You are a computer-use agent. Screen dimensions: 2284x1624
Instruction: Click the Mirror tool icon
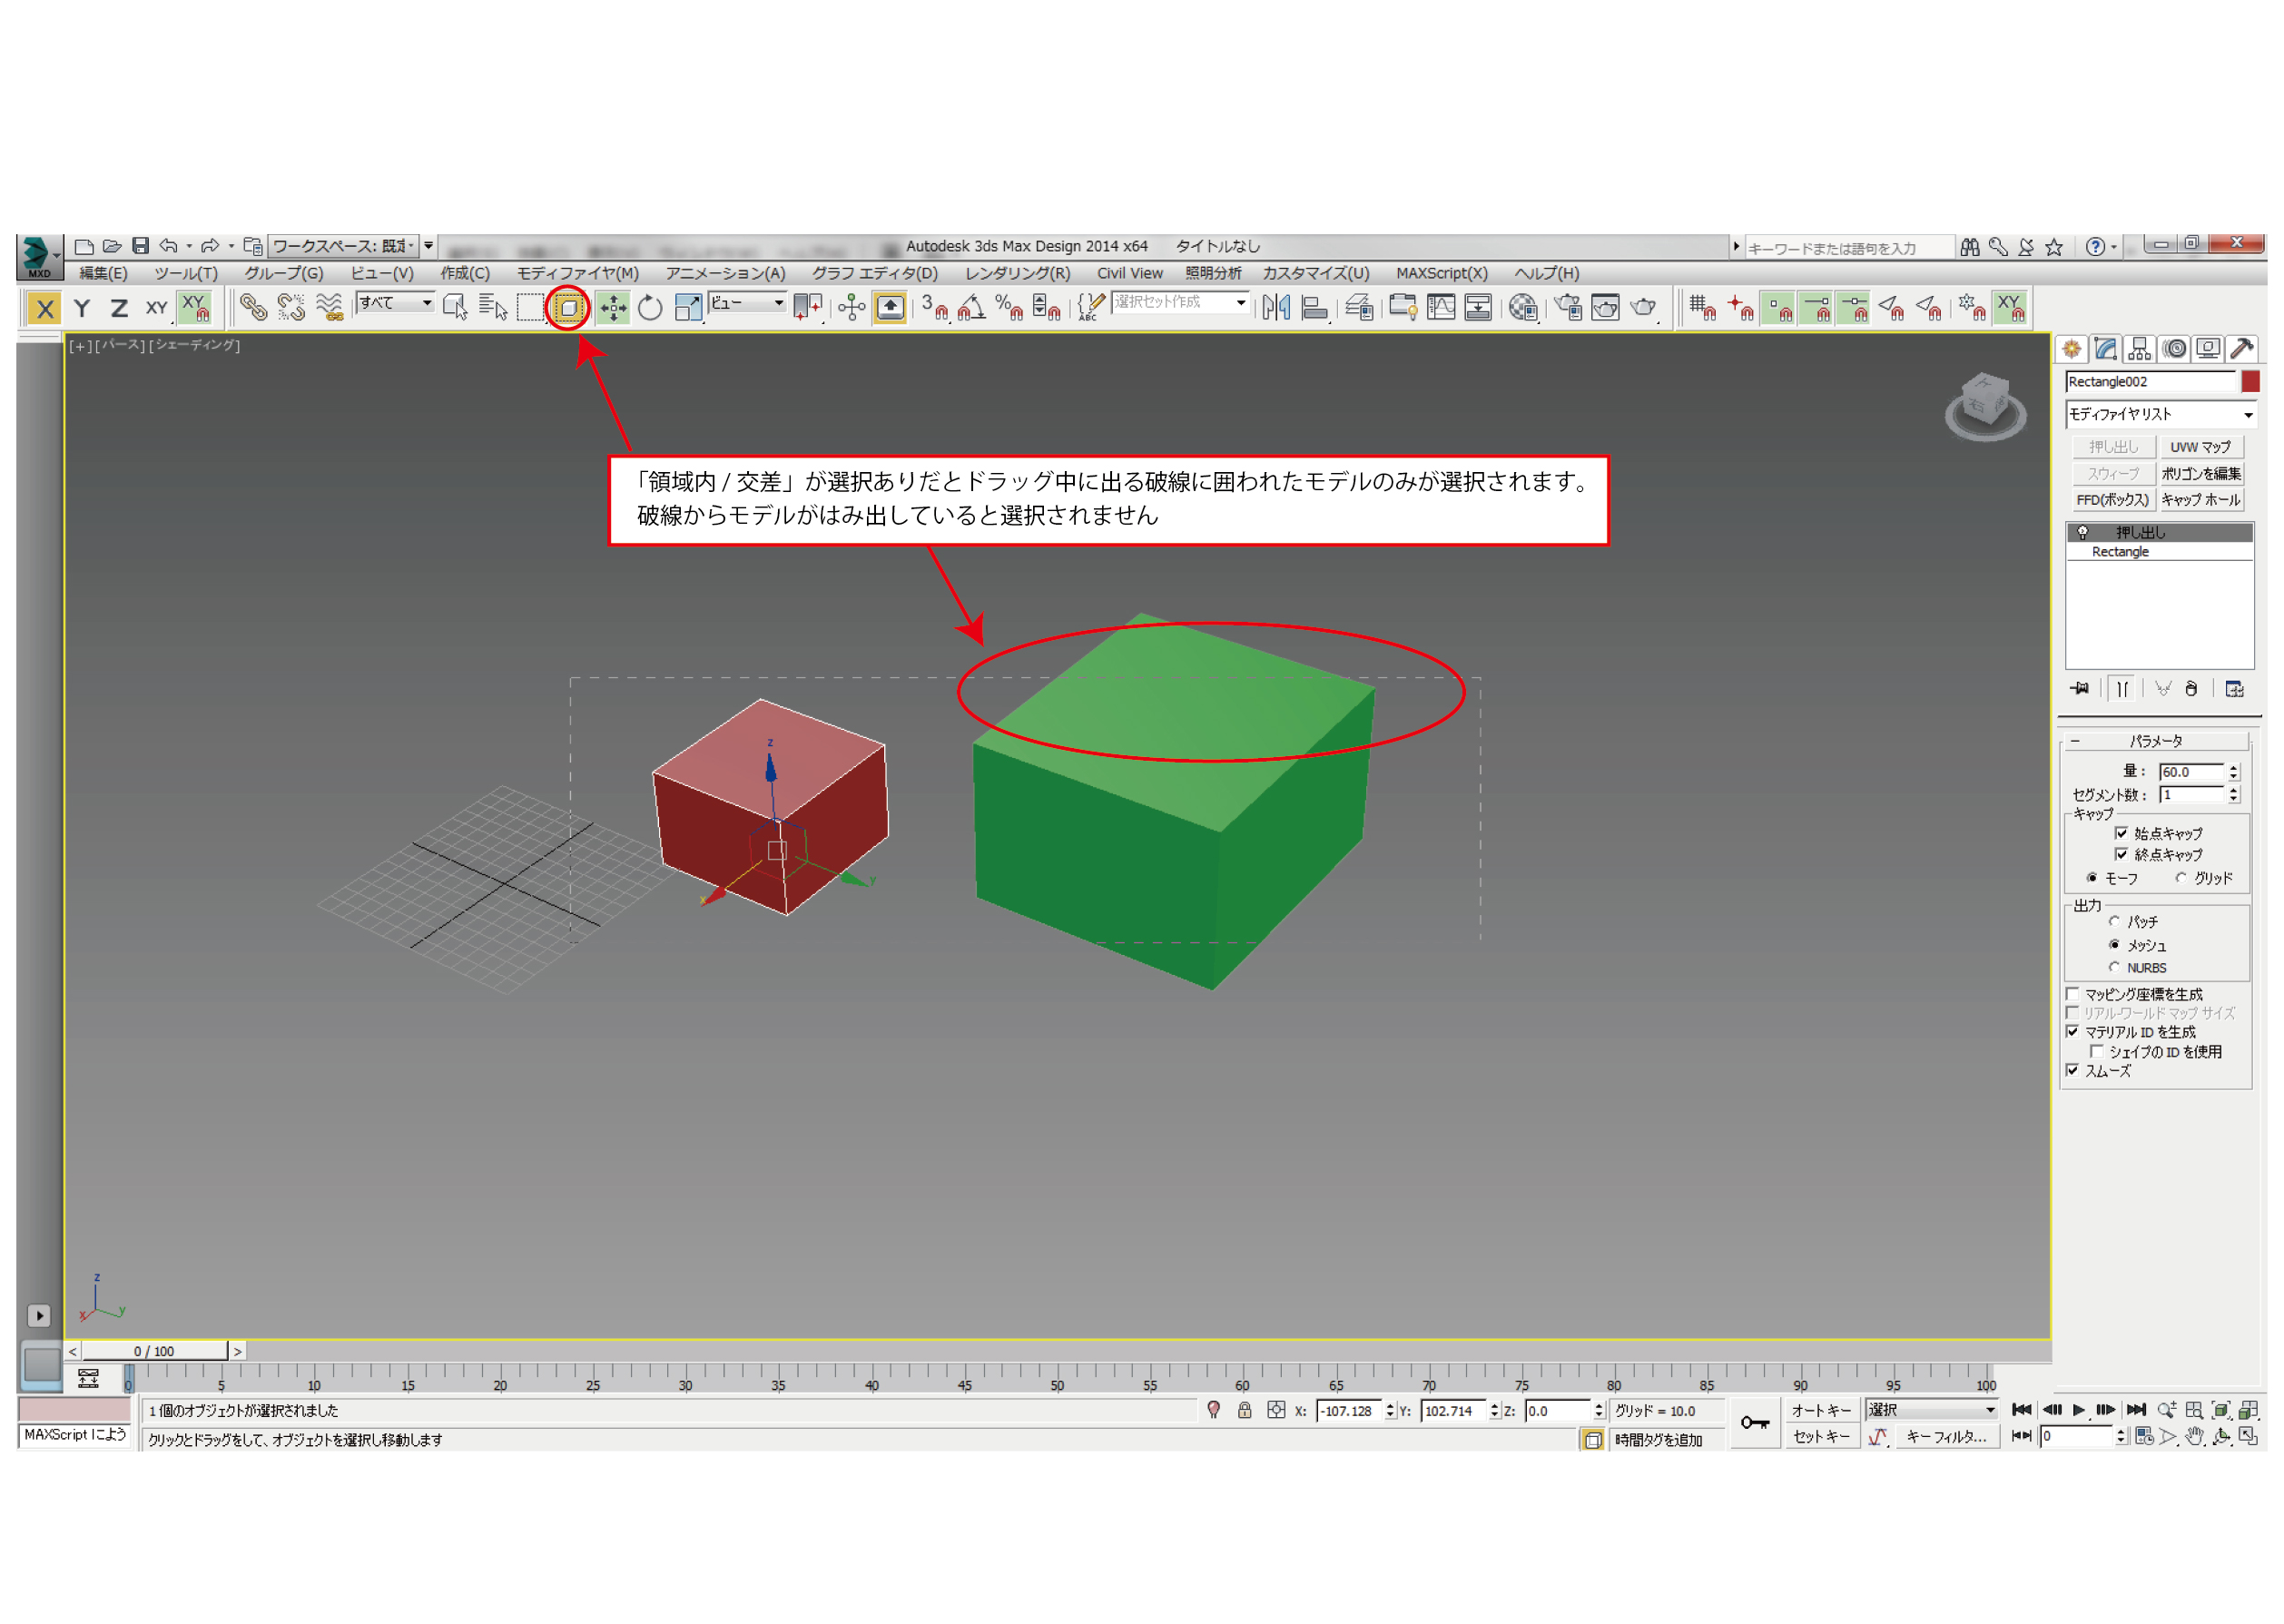(x=1276, y=308)
